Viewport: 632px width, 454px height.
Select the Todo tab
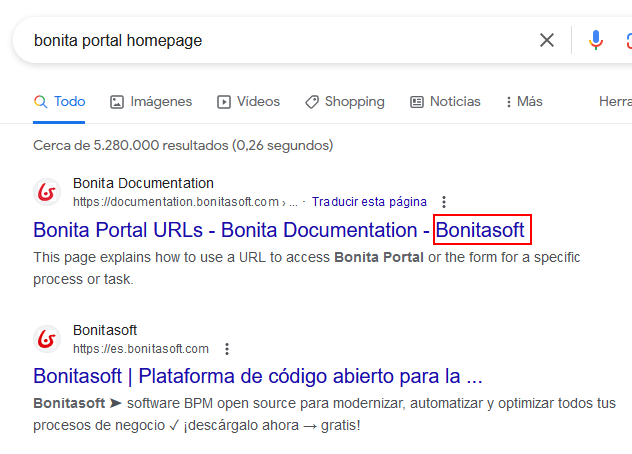point(59,102)
